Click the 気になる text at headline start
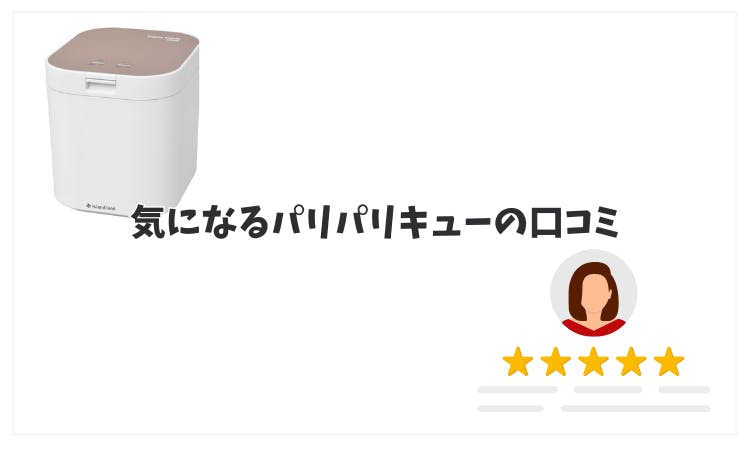The width and height of the screenshot is (750, 450). pyautogui.click(x=200, y=222)
